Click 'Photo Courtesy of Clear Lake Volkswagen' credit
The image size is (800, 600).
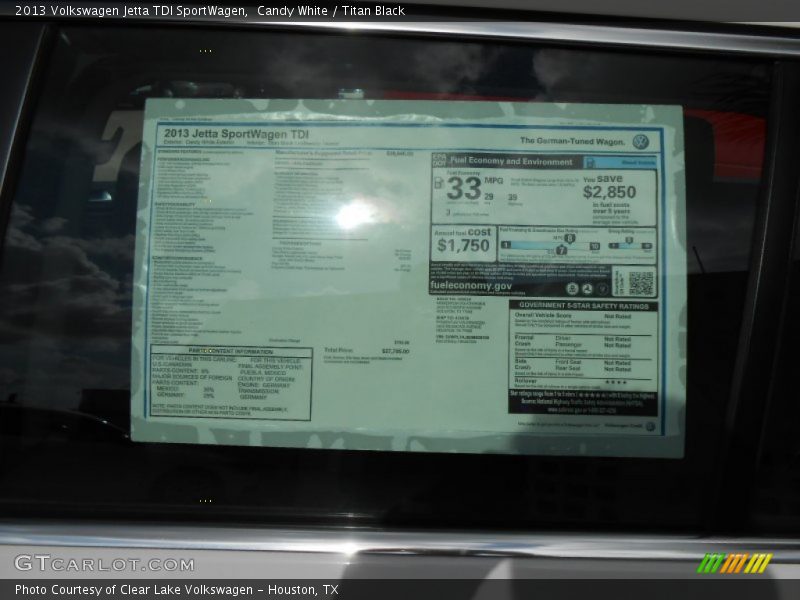pos(134,590)
